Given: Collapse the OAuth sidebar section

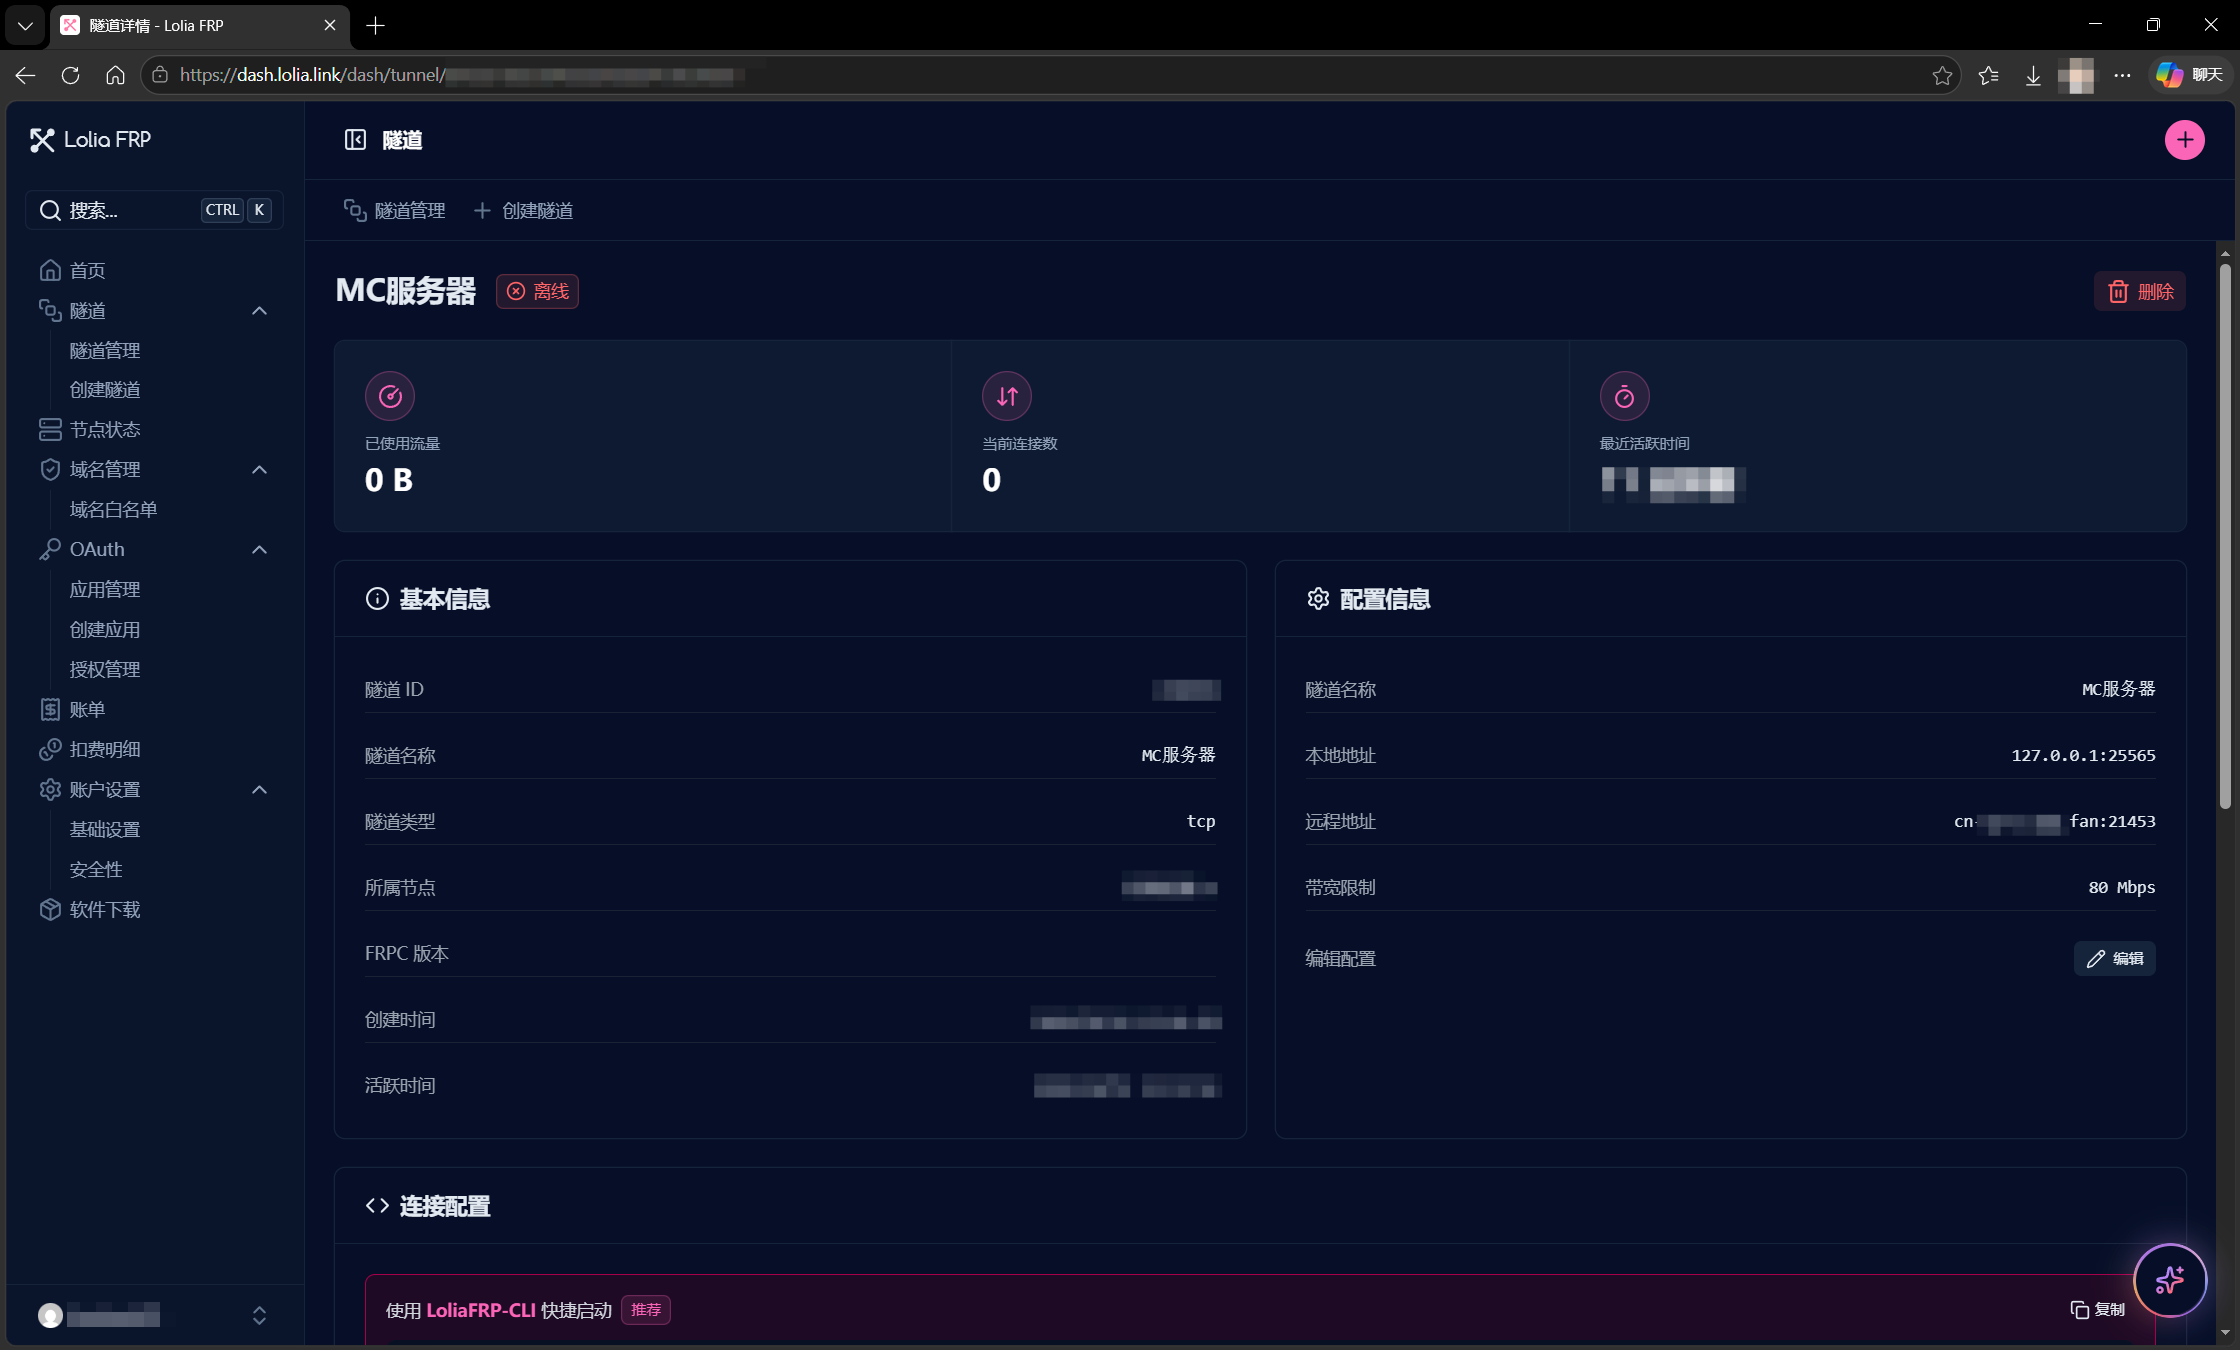Looking at the screenshot, I should [259, 550].
